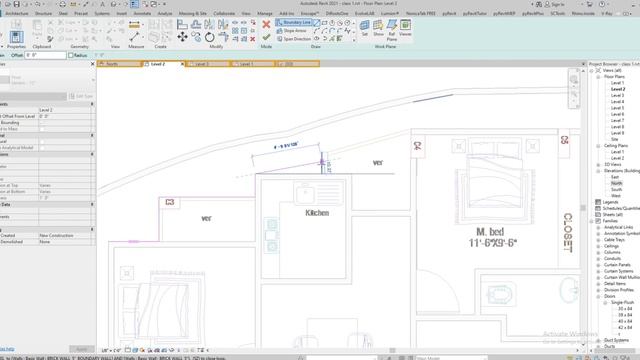Expand the 3D Views tree node

click(598, 164)
